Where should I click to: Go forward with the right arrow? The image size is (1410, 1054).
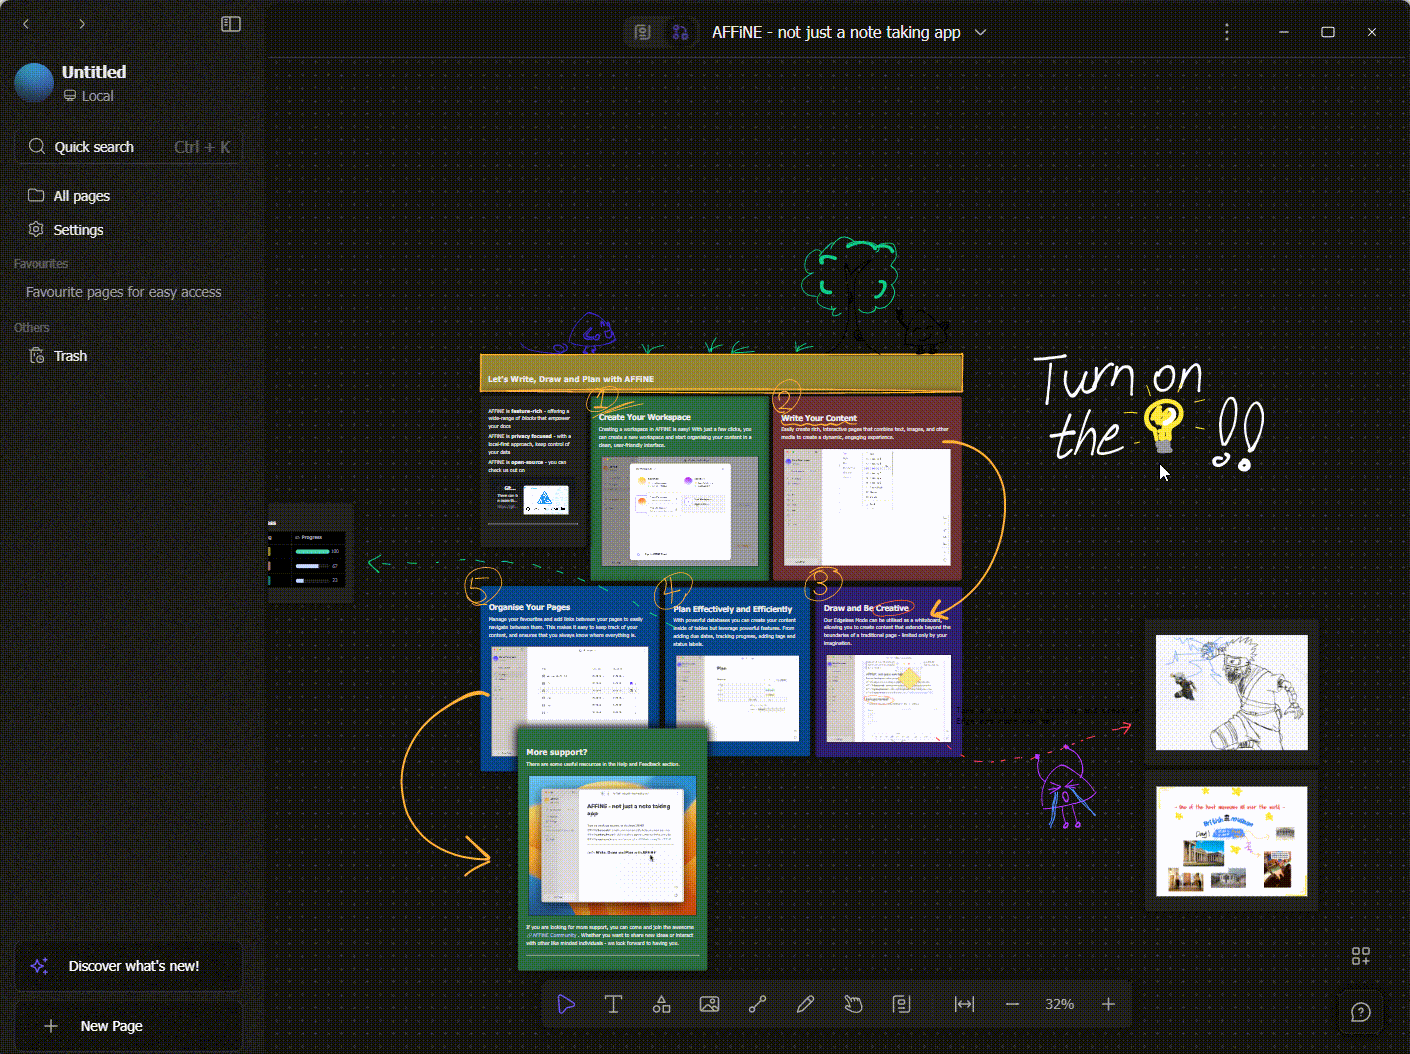click(x=82, y=24)
